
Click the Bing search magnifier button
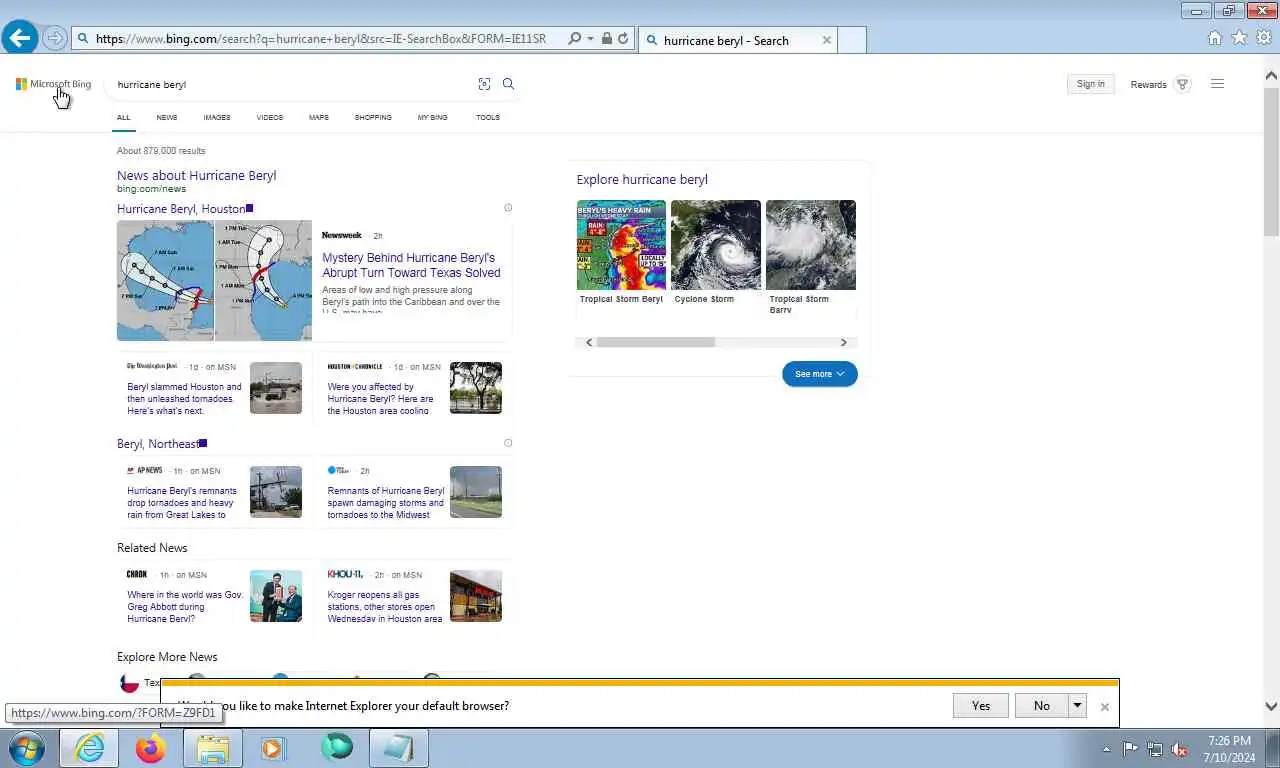(x=508, y=84)
